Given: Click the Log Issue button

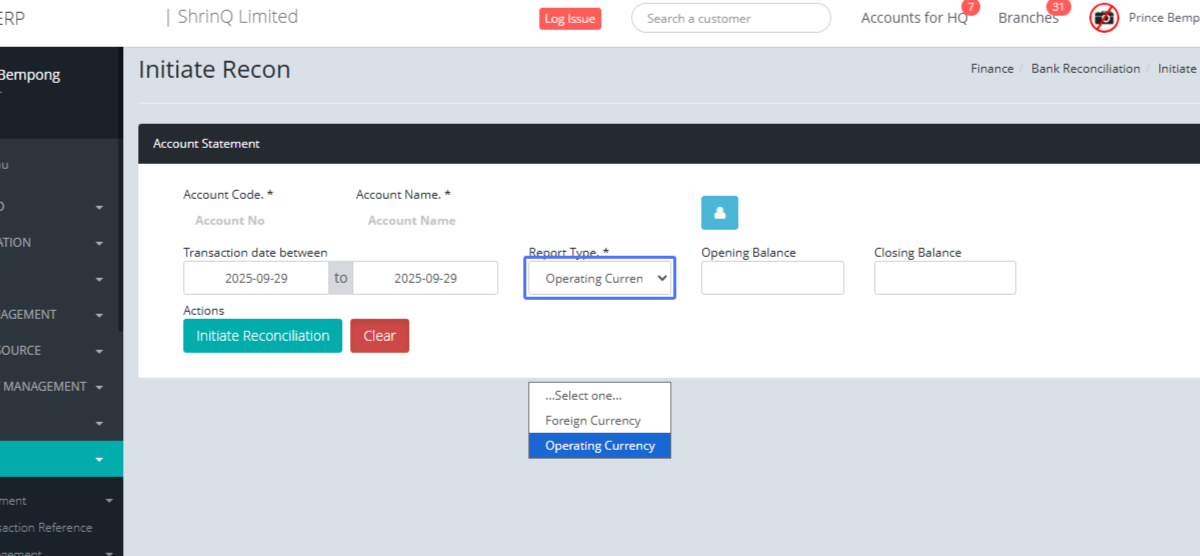Looking at the screenshot, I should pyautogui.click(x=570, y=19).
